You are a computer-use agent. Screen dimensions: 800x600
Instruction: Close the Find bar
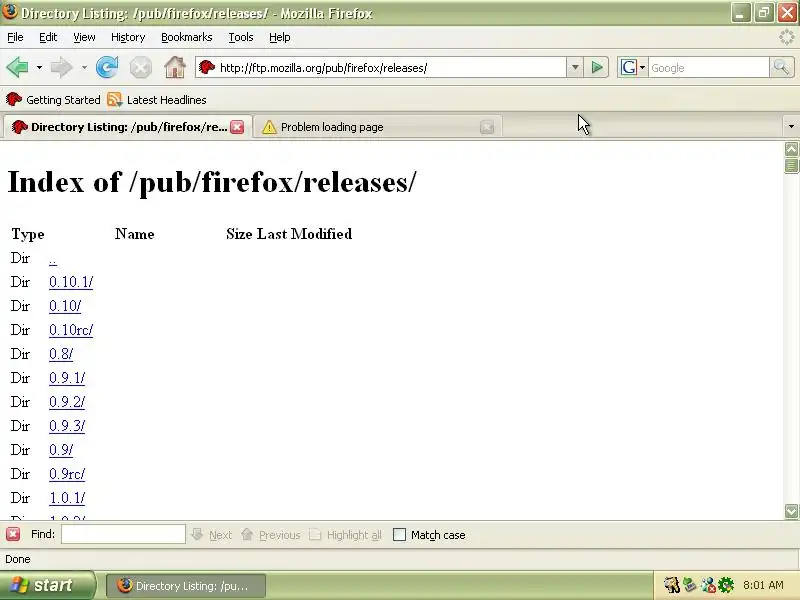point(13,534)
